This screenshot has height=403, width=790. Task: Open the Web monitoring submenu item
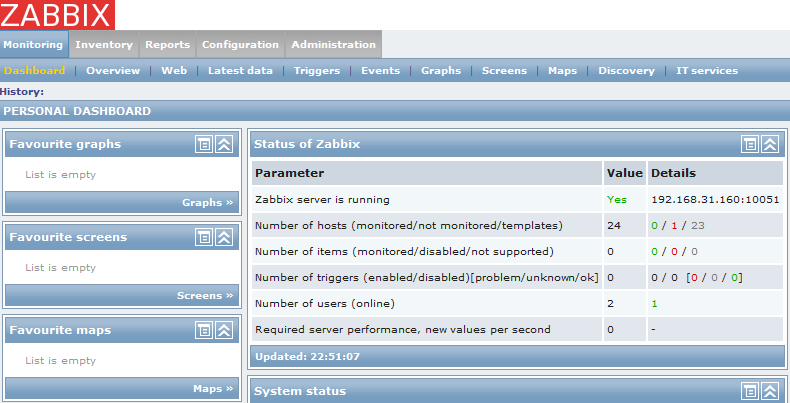(174, 71)
